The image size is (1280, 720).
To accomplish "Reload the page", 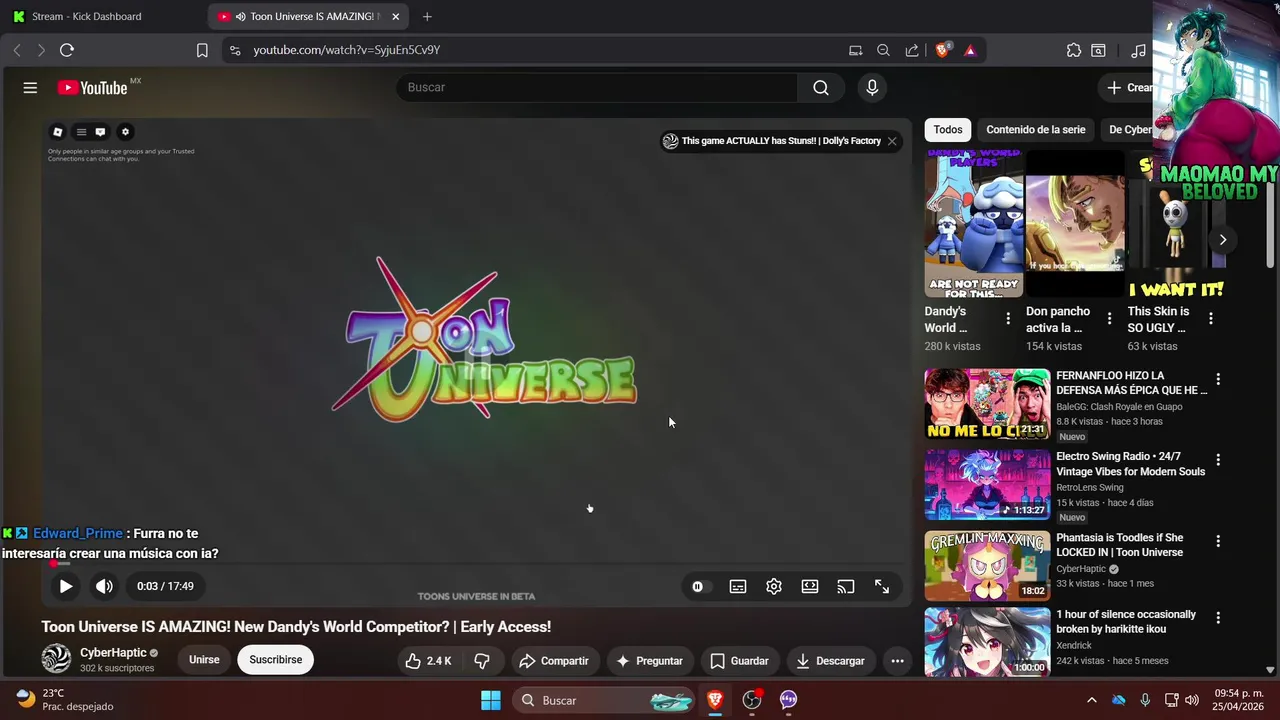I will (67, 50).
